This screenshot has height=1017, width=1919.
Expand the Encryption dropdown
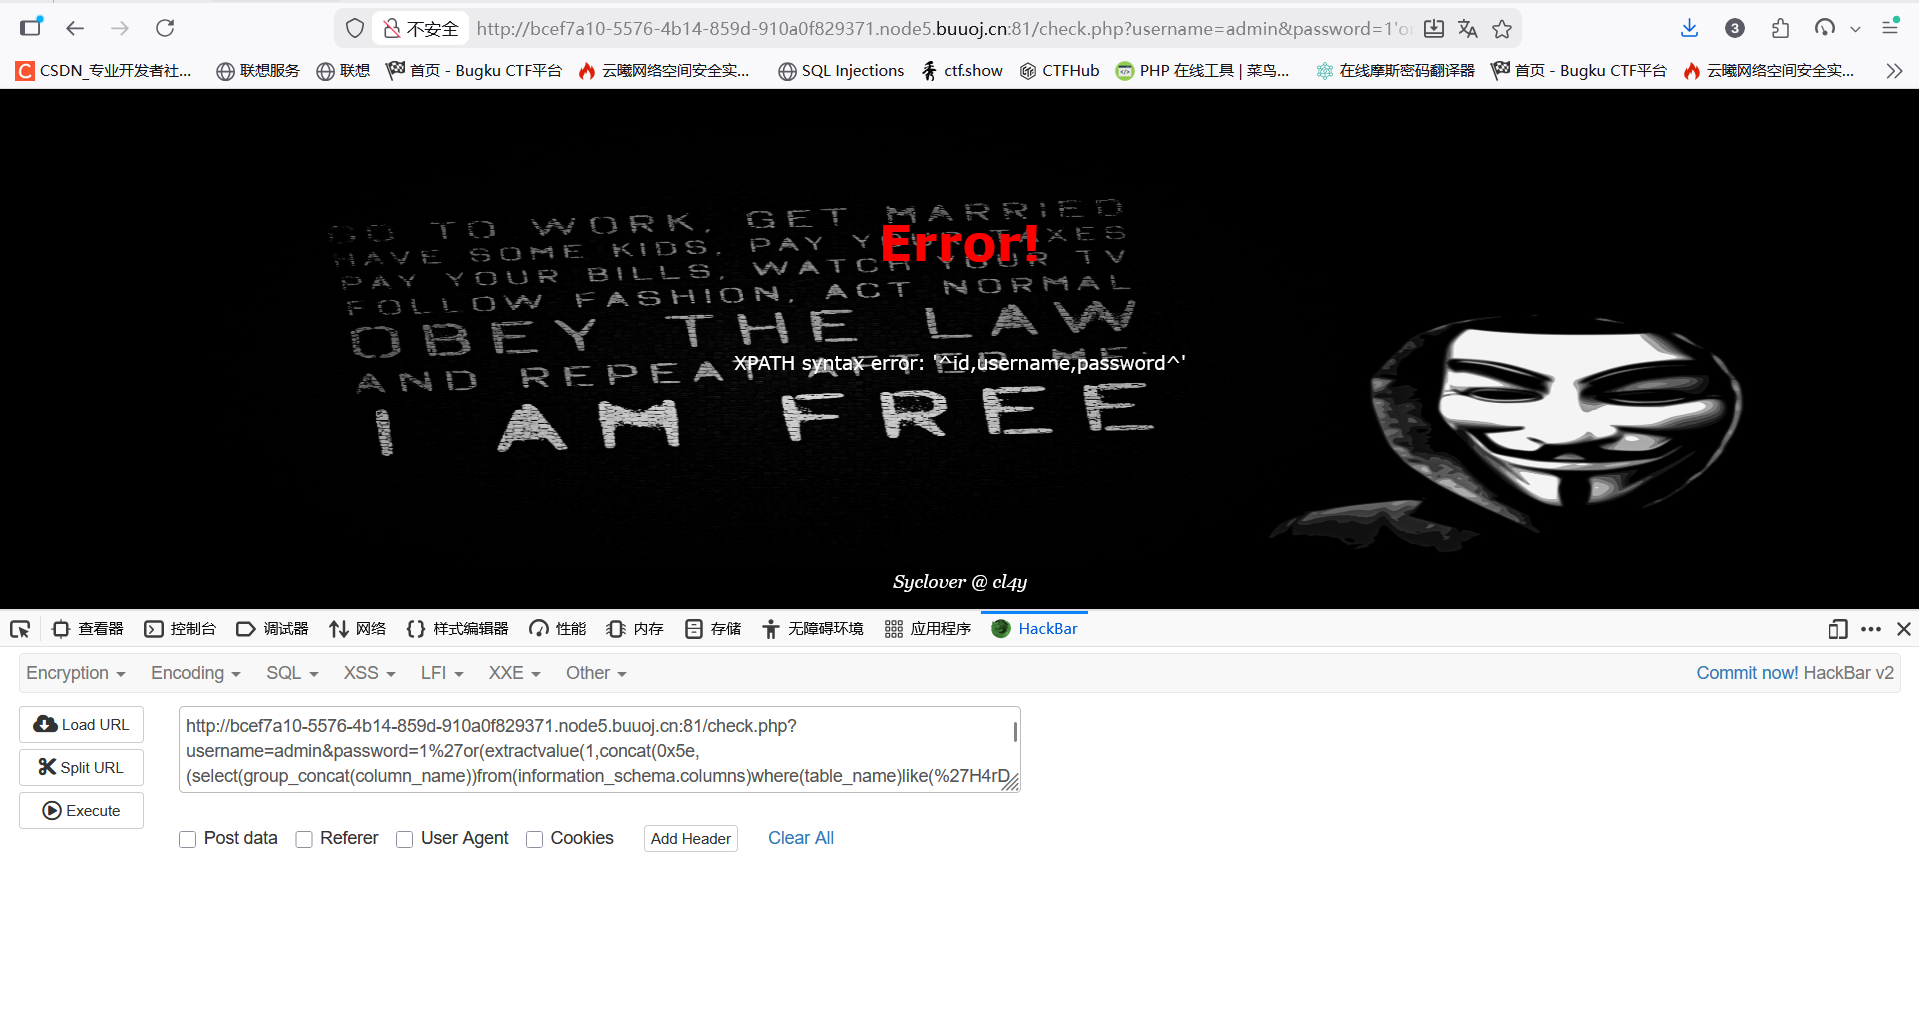click(76, 673)
